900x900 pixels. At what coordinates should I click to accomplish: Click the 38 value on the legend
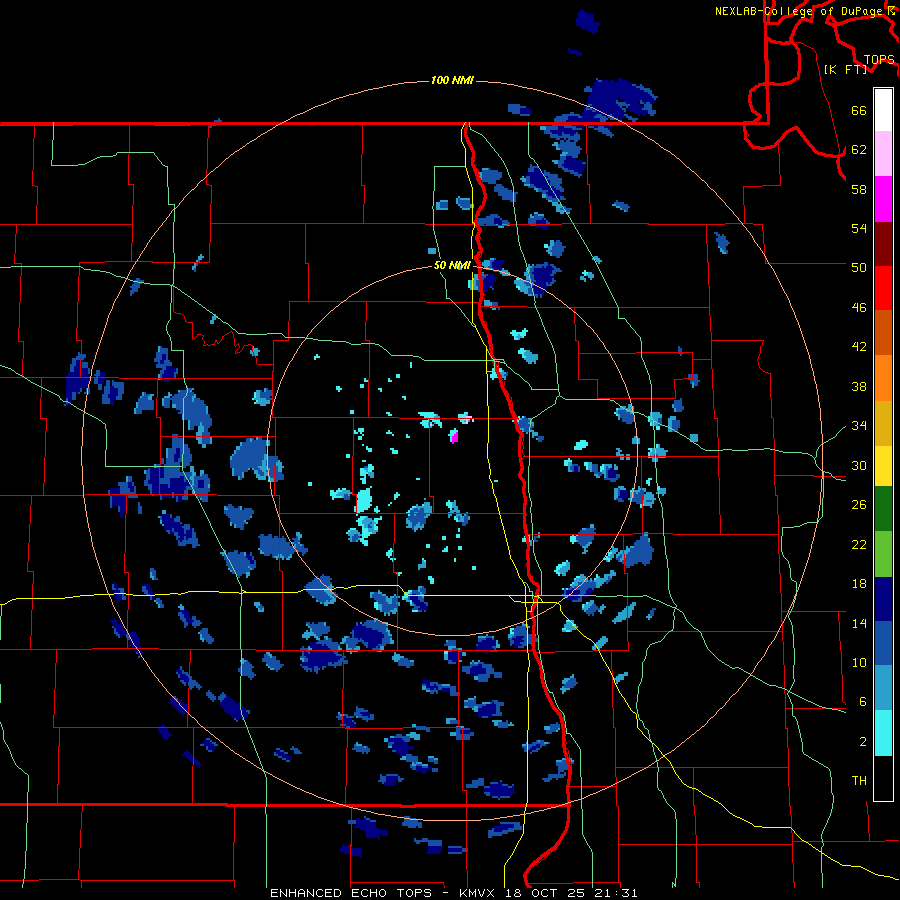[x=859, y=386]
